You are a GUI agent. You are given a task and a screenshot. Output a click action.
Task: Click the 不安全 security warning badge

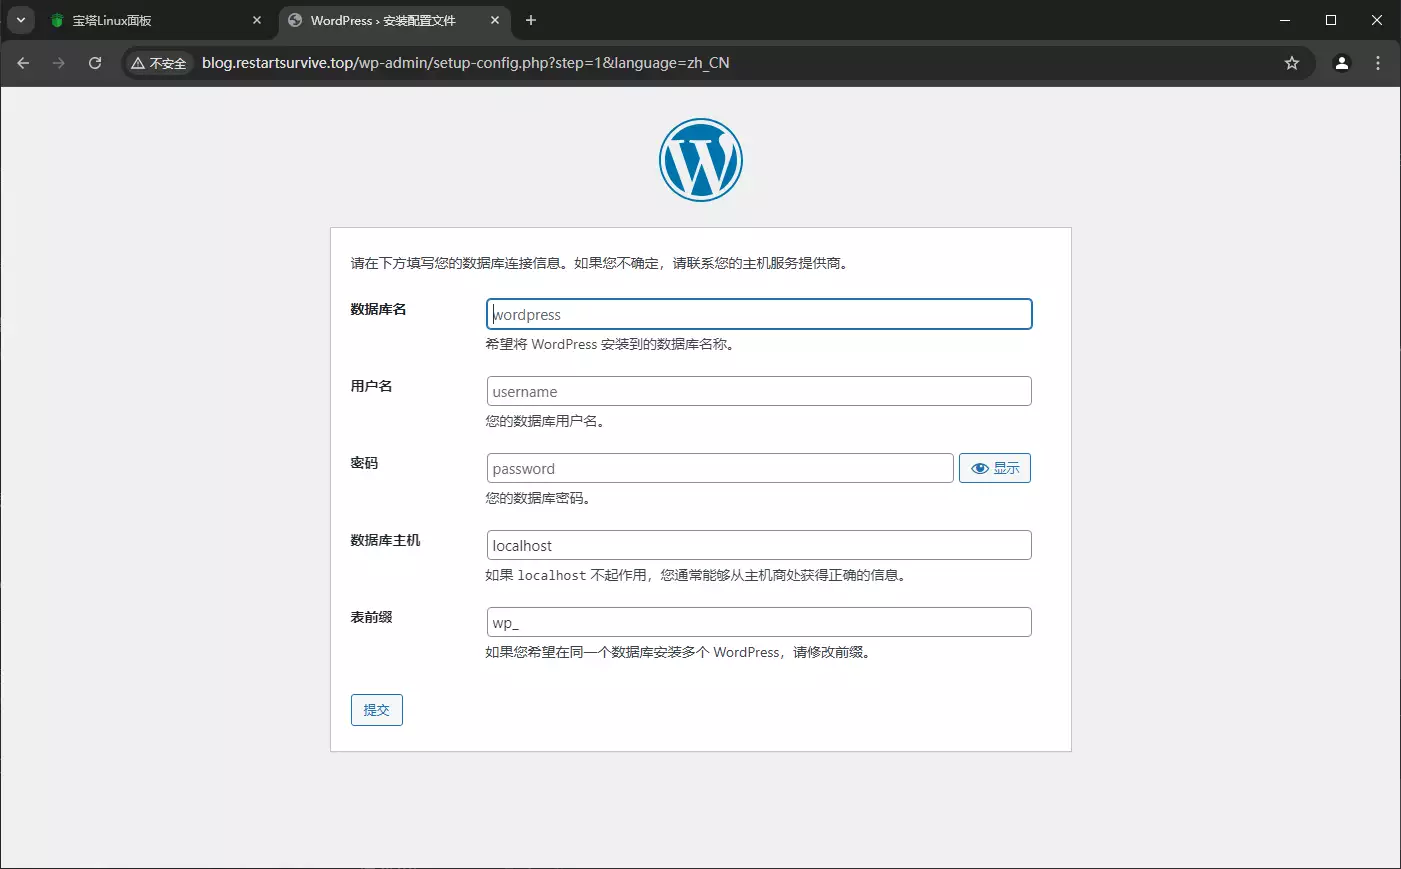(159, 63)
